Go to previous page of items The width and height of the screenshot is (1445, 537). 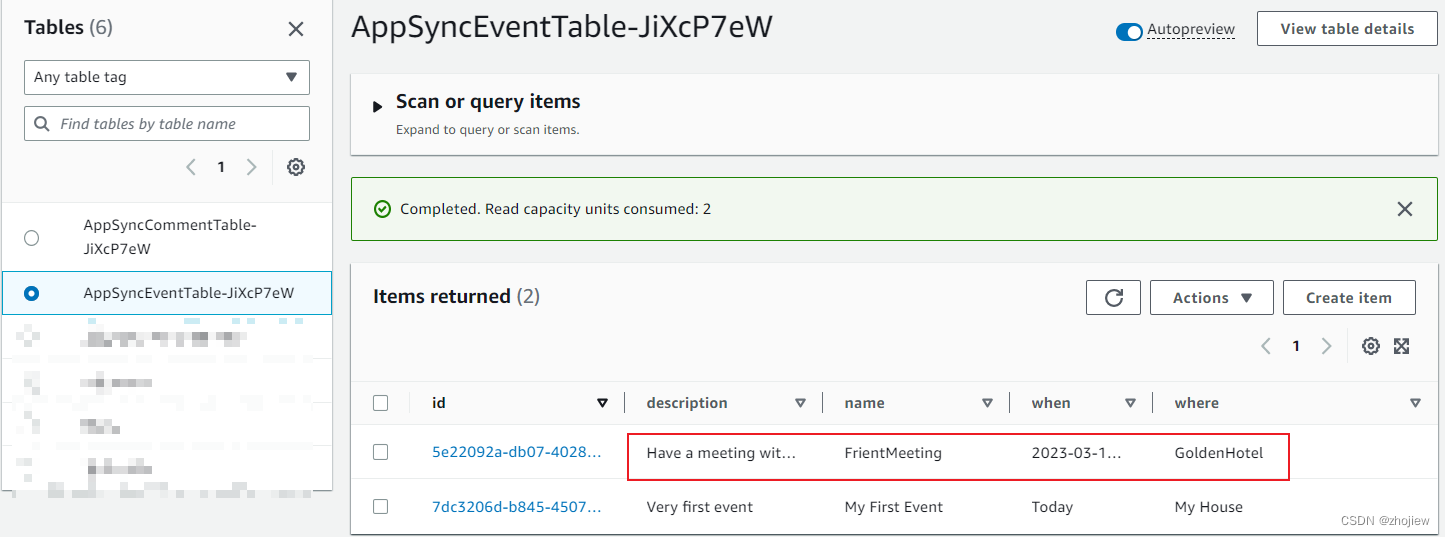click(1266, 346)
